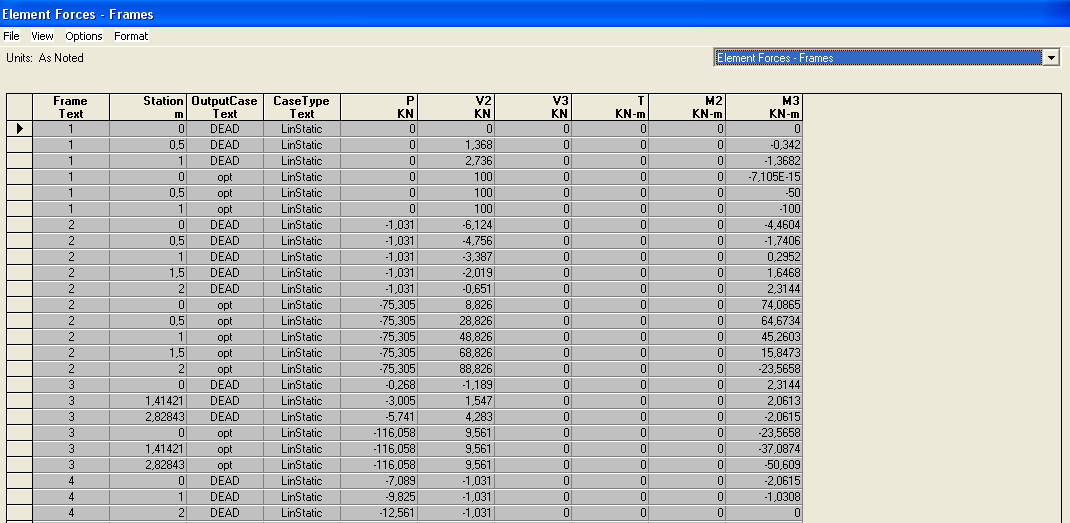The image size is (1070, 523).
Task: Click the T KN-m column header
Action: (x=611, y=107)
